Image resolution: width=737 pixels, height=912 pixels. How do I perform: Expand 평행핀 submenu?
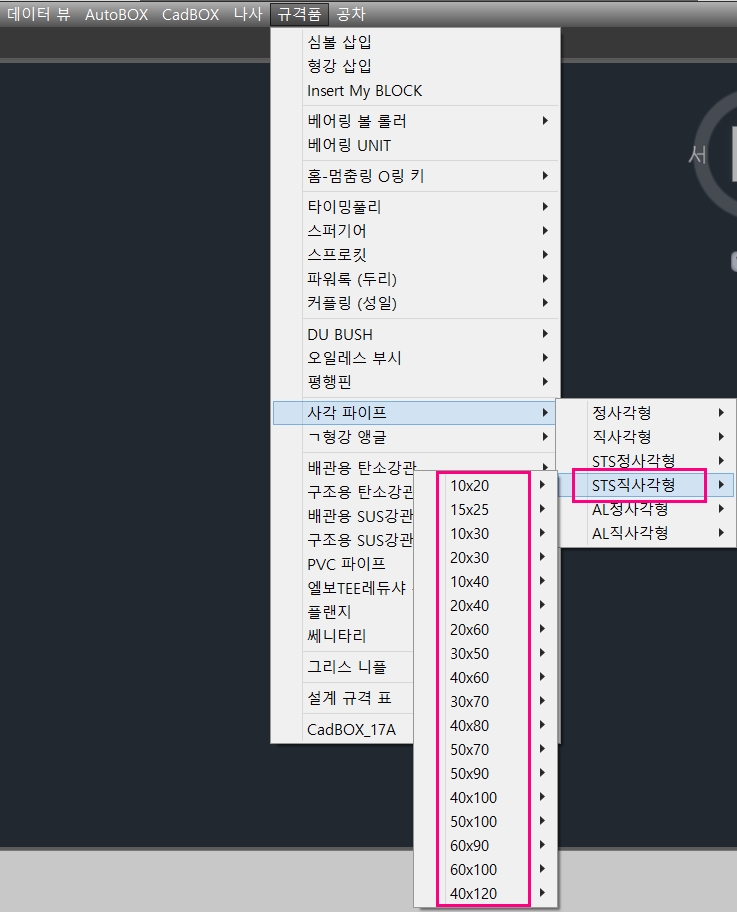click(415, 382)
